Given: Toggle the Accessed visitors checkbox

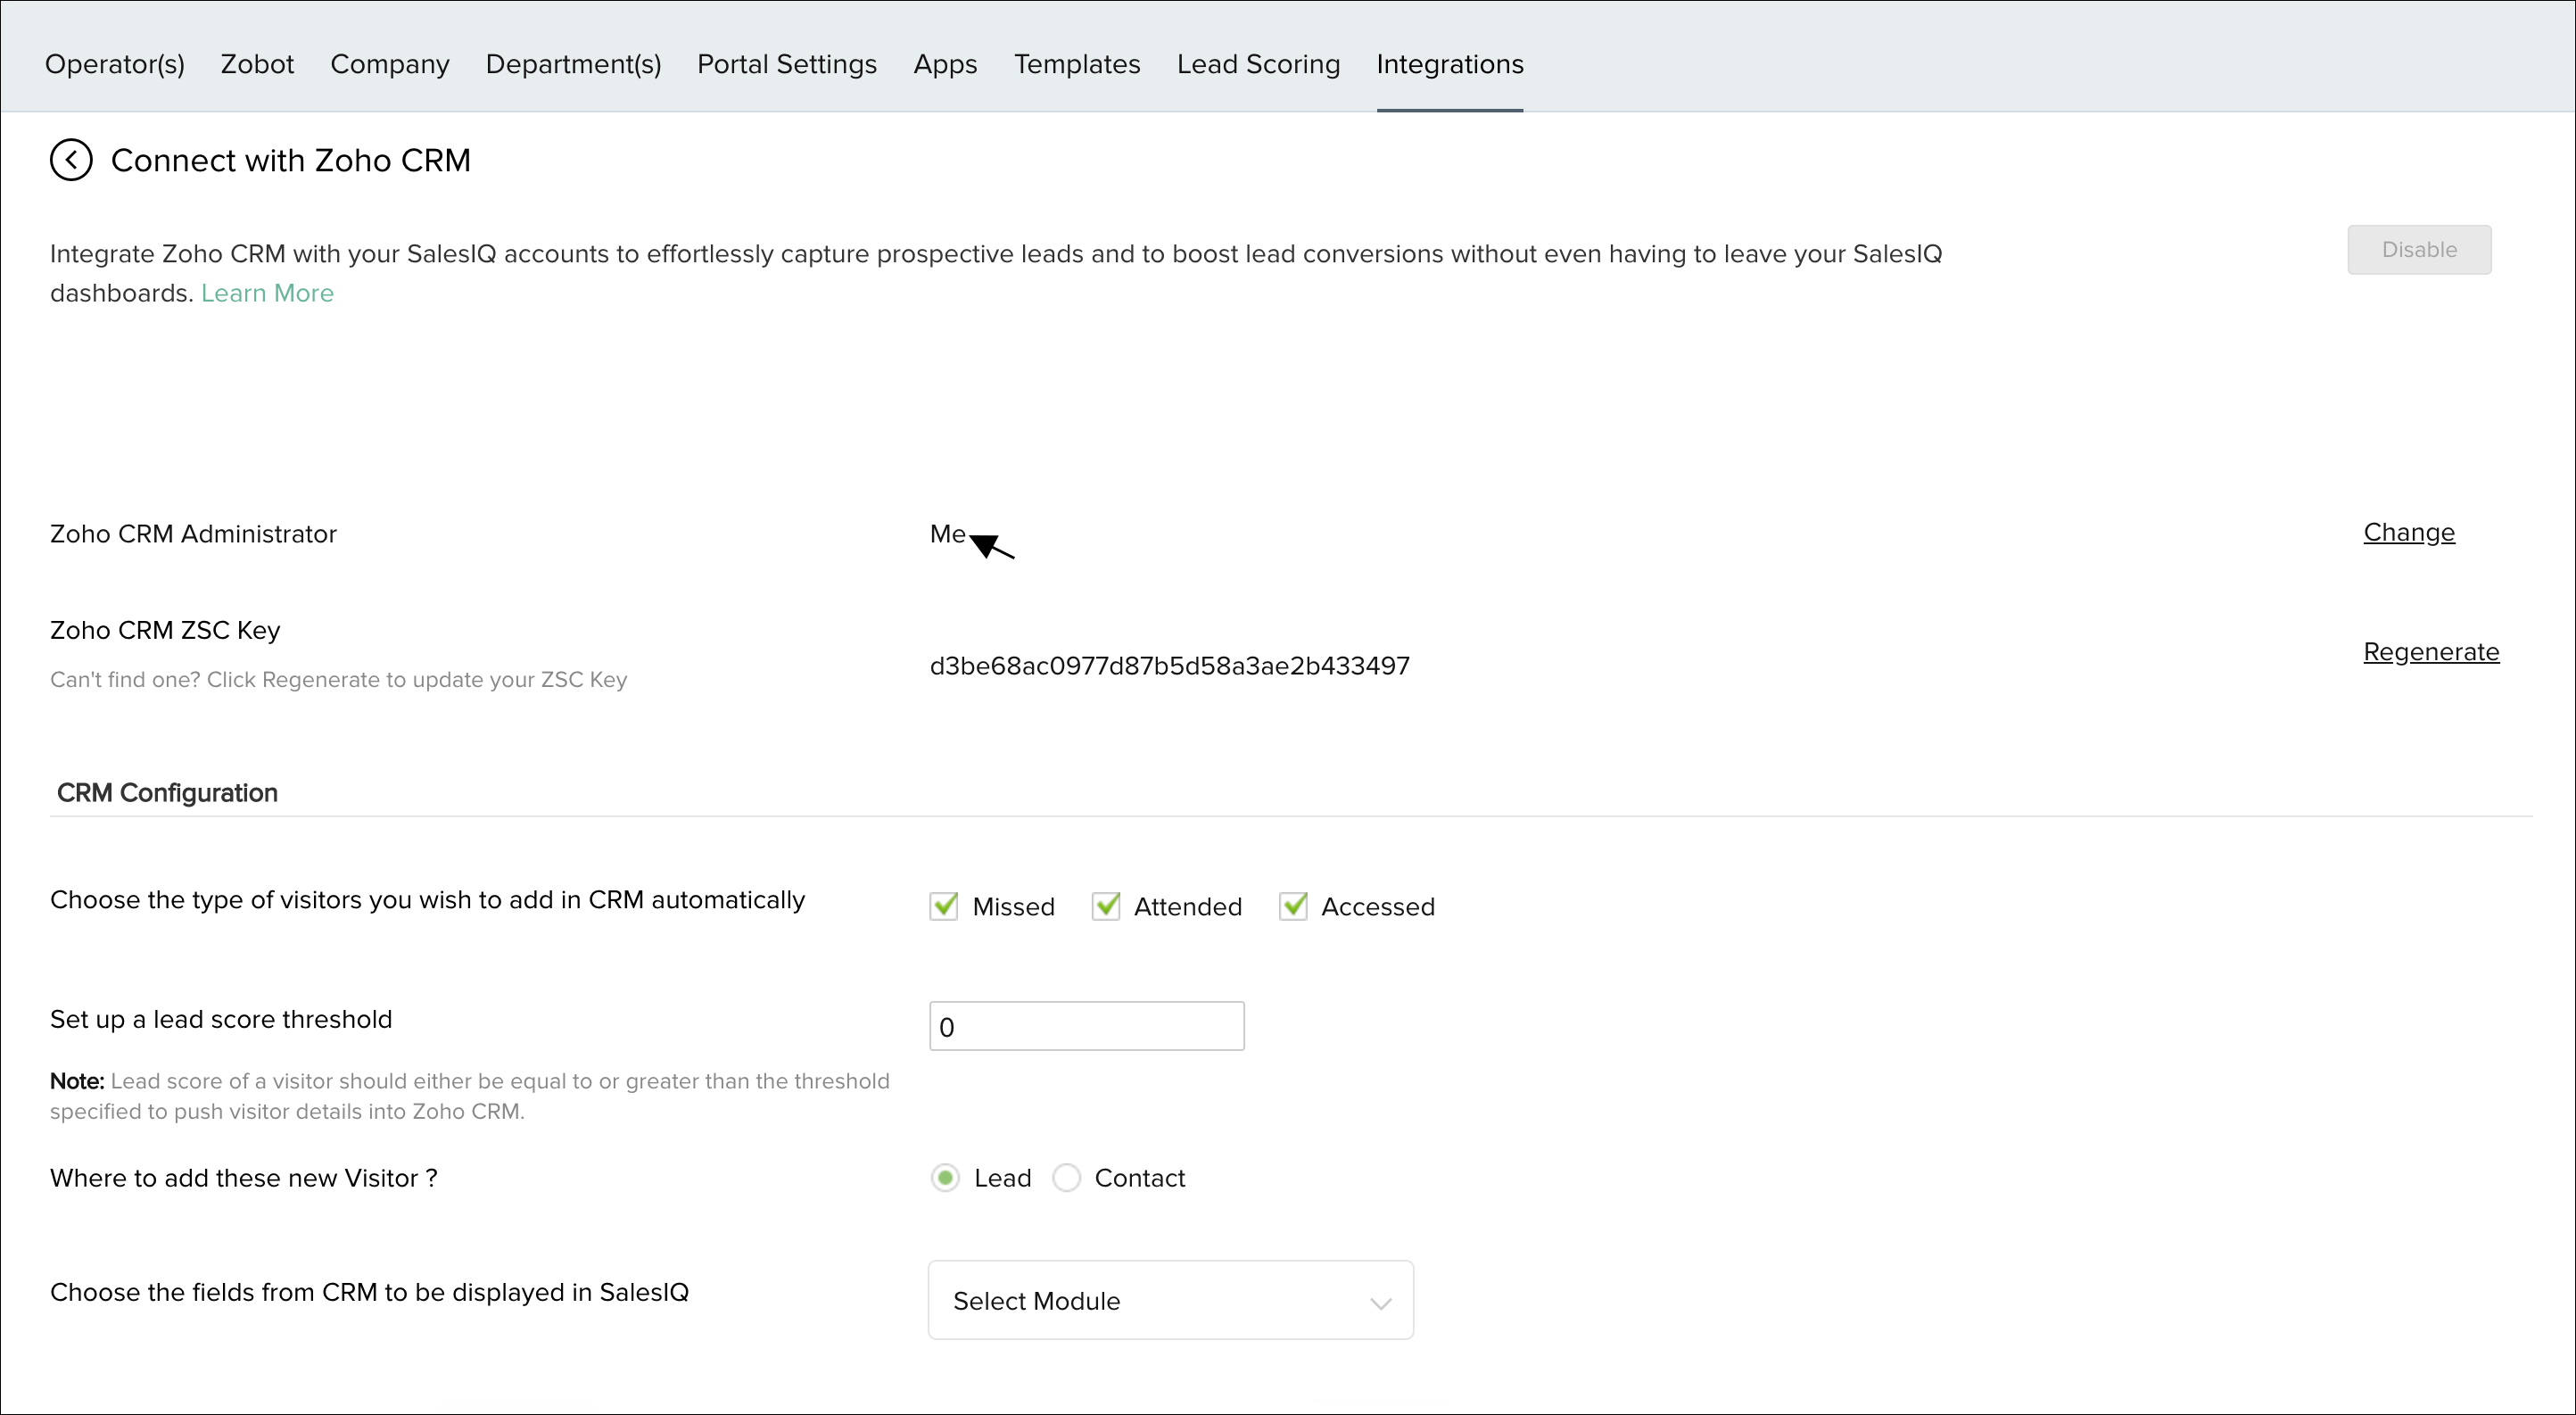Looking at the screenshot, I should 1293,906.
